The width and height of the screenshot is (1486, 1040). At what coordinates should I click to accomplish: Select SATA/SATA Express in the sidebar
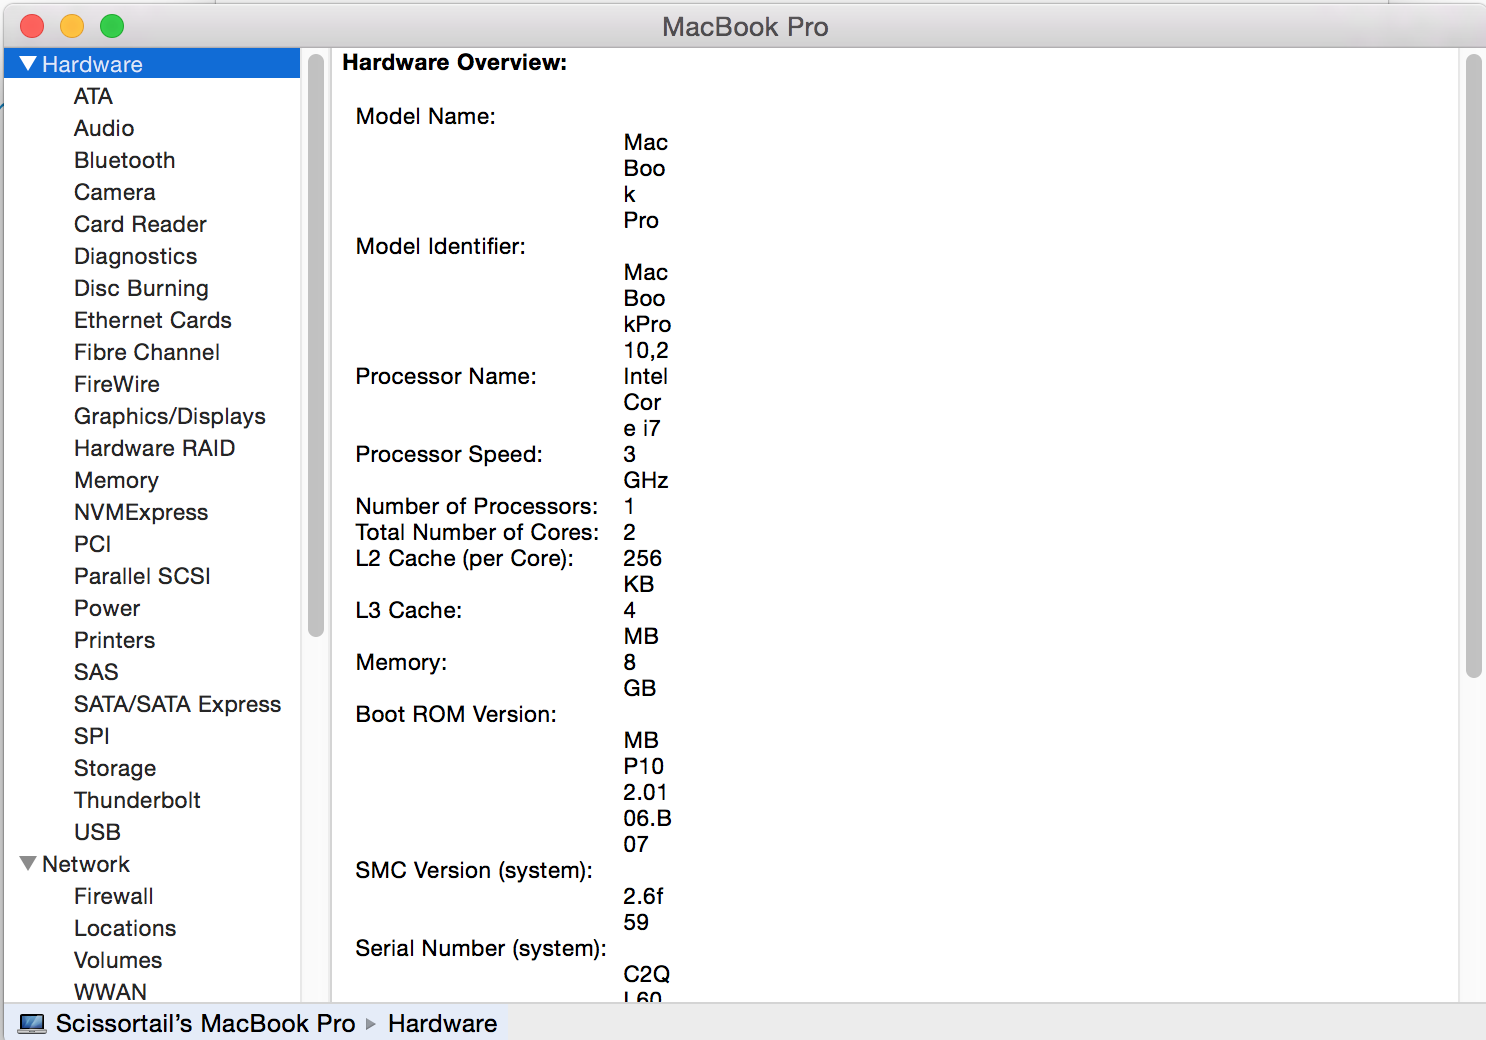pos(177,704)
